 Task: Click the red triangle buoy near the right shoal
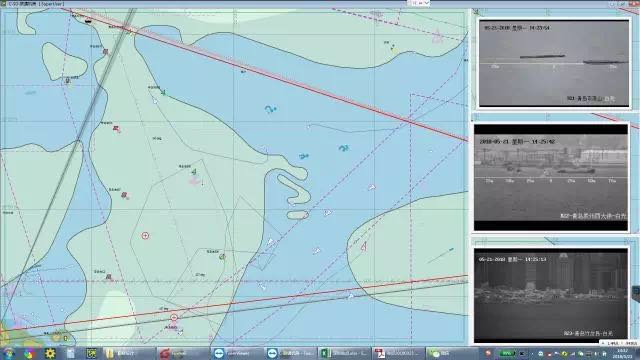click(364, 246)
